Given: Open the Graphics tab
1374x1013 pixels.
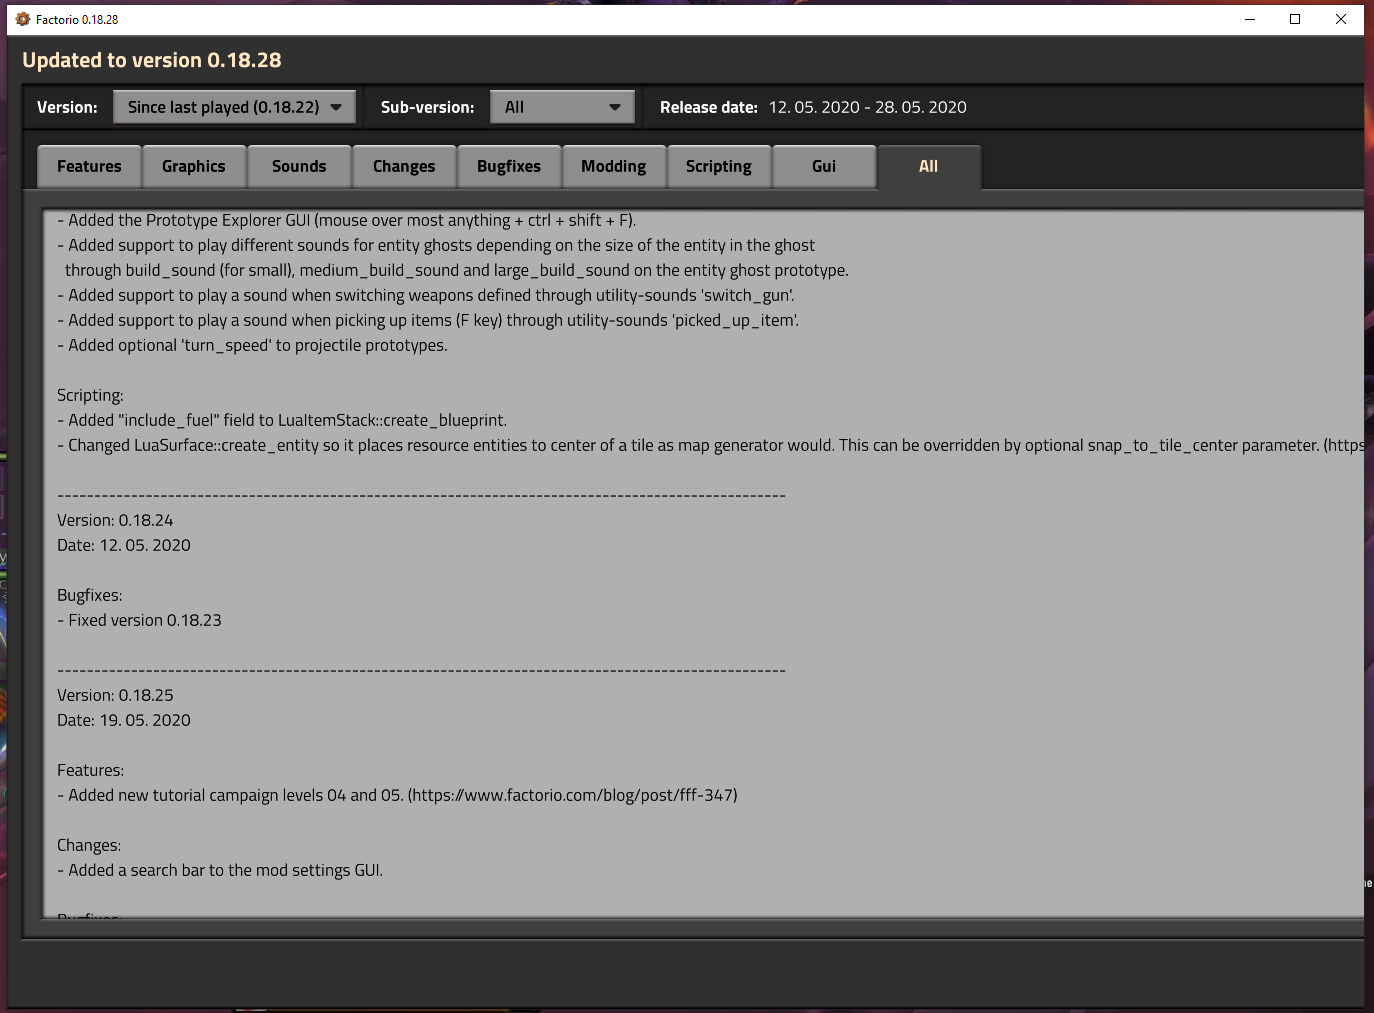Looking at the screenshot, I should pos(194,166).
